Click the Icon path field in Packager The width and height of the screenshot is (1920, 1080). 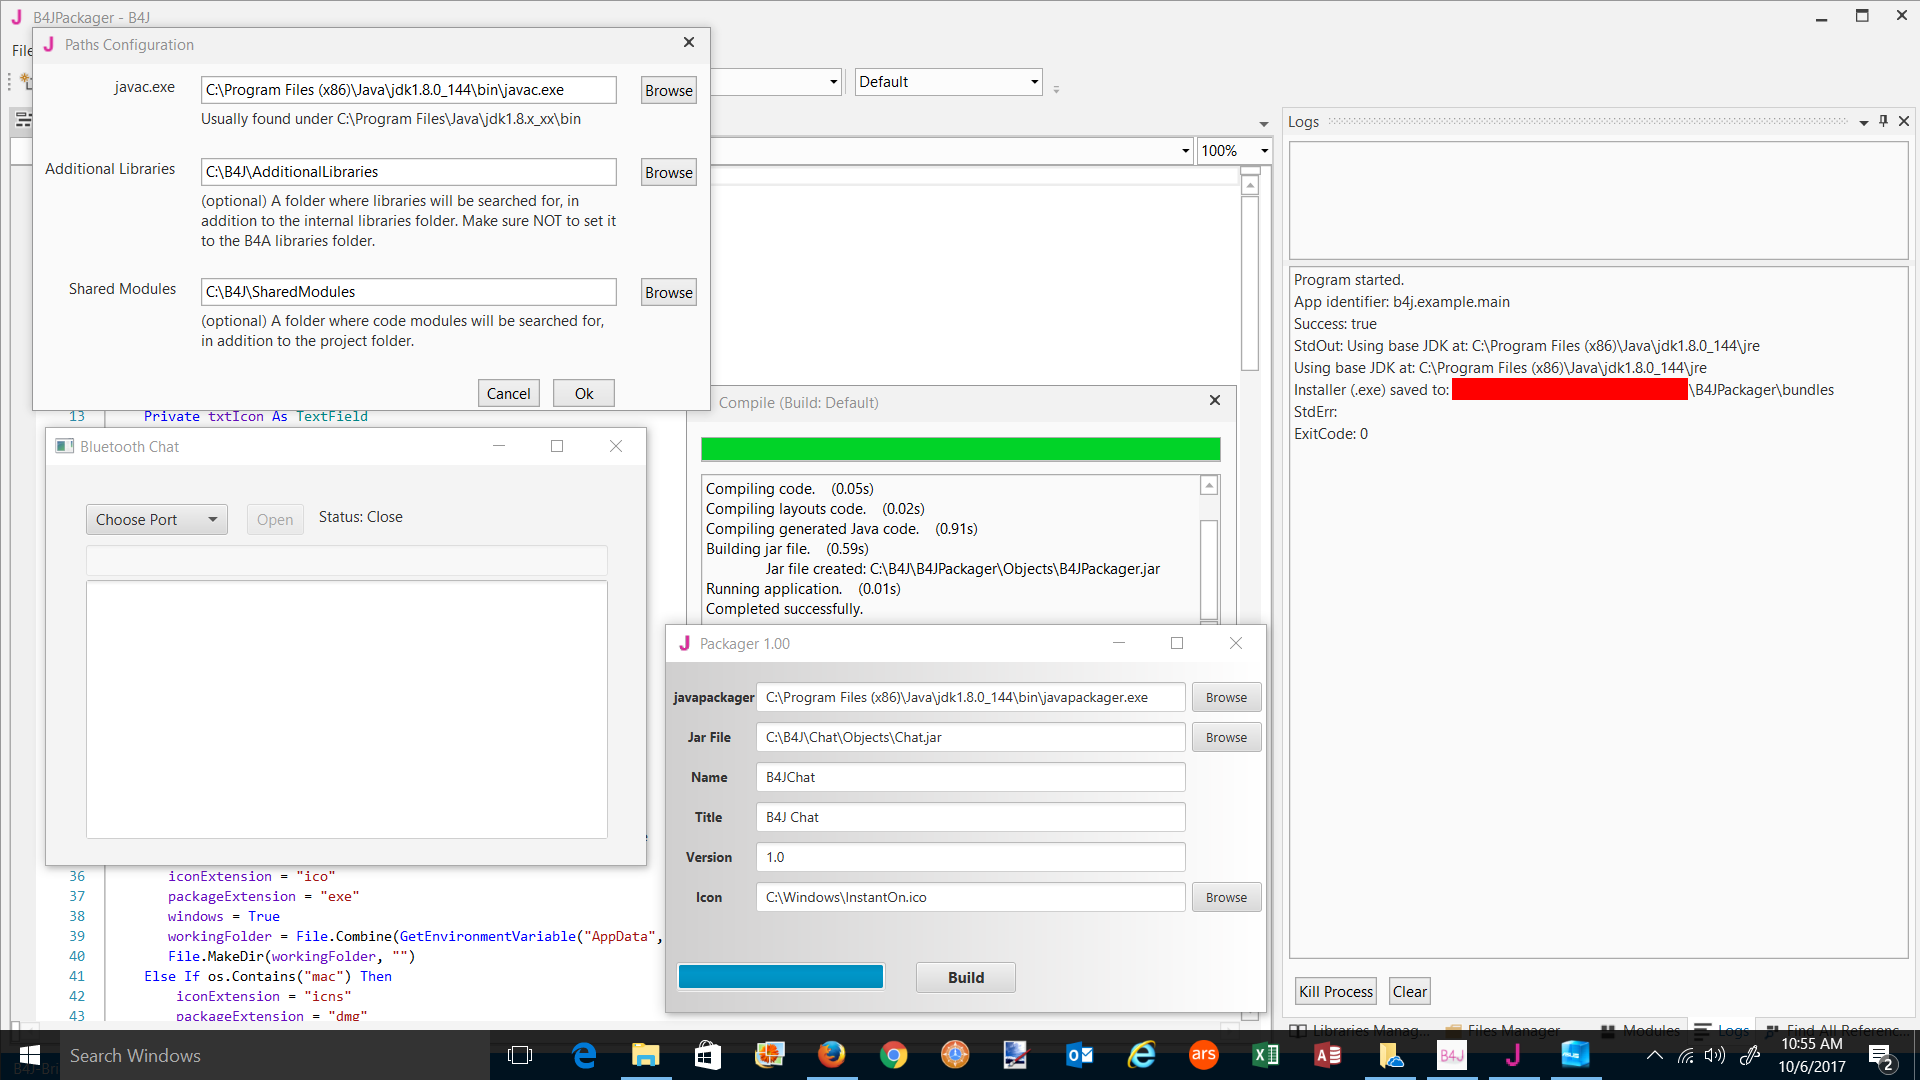coord(969,897)
